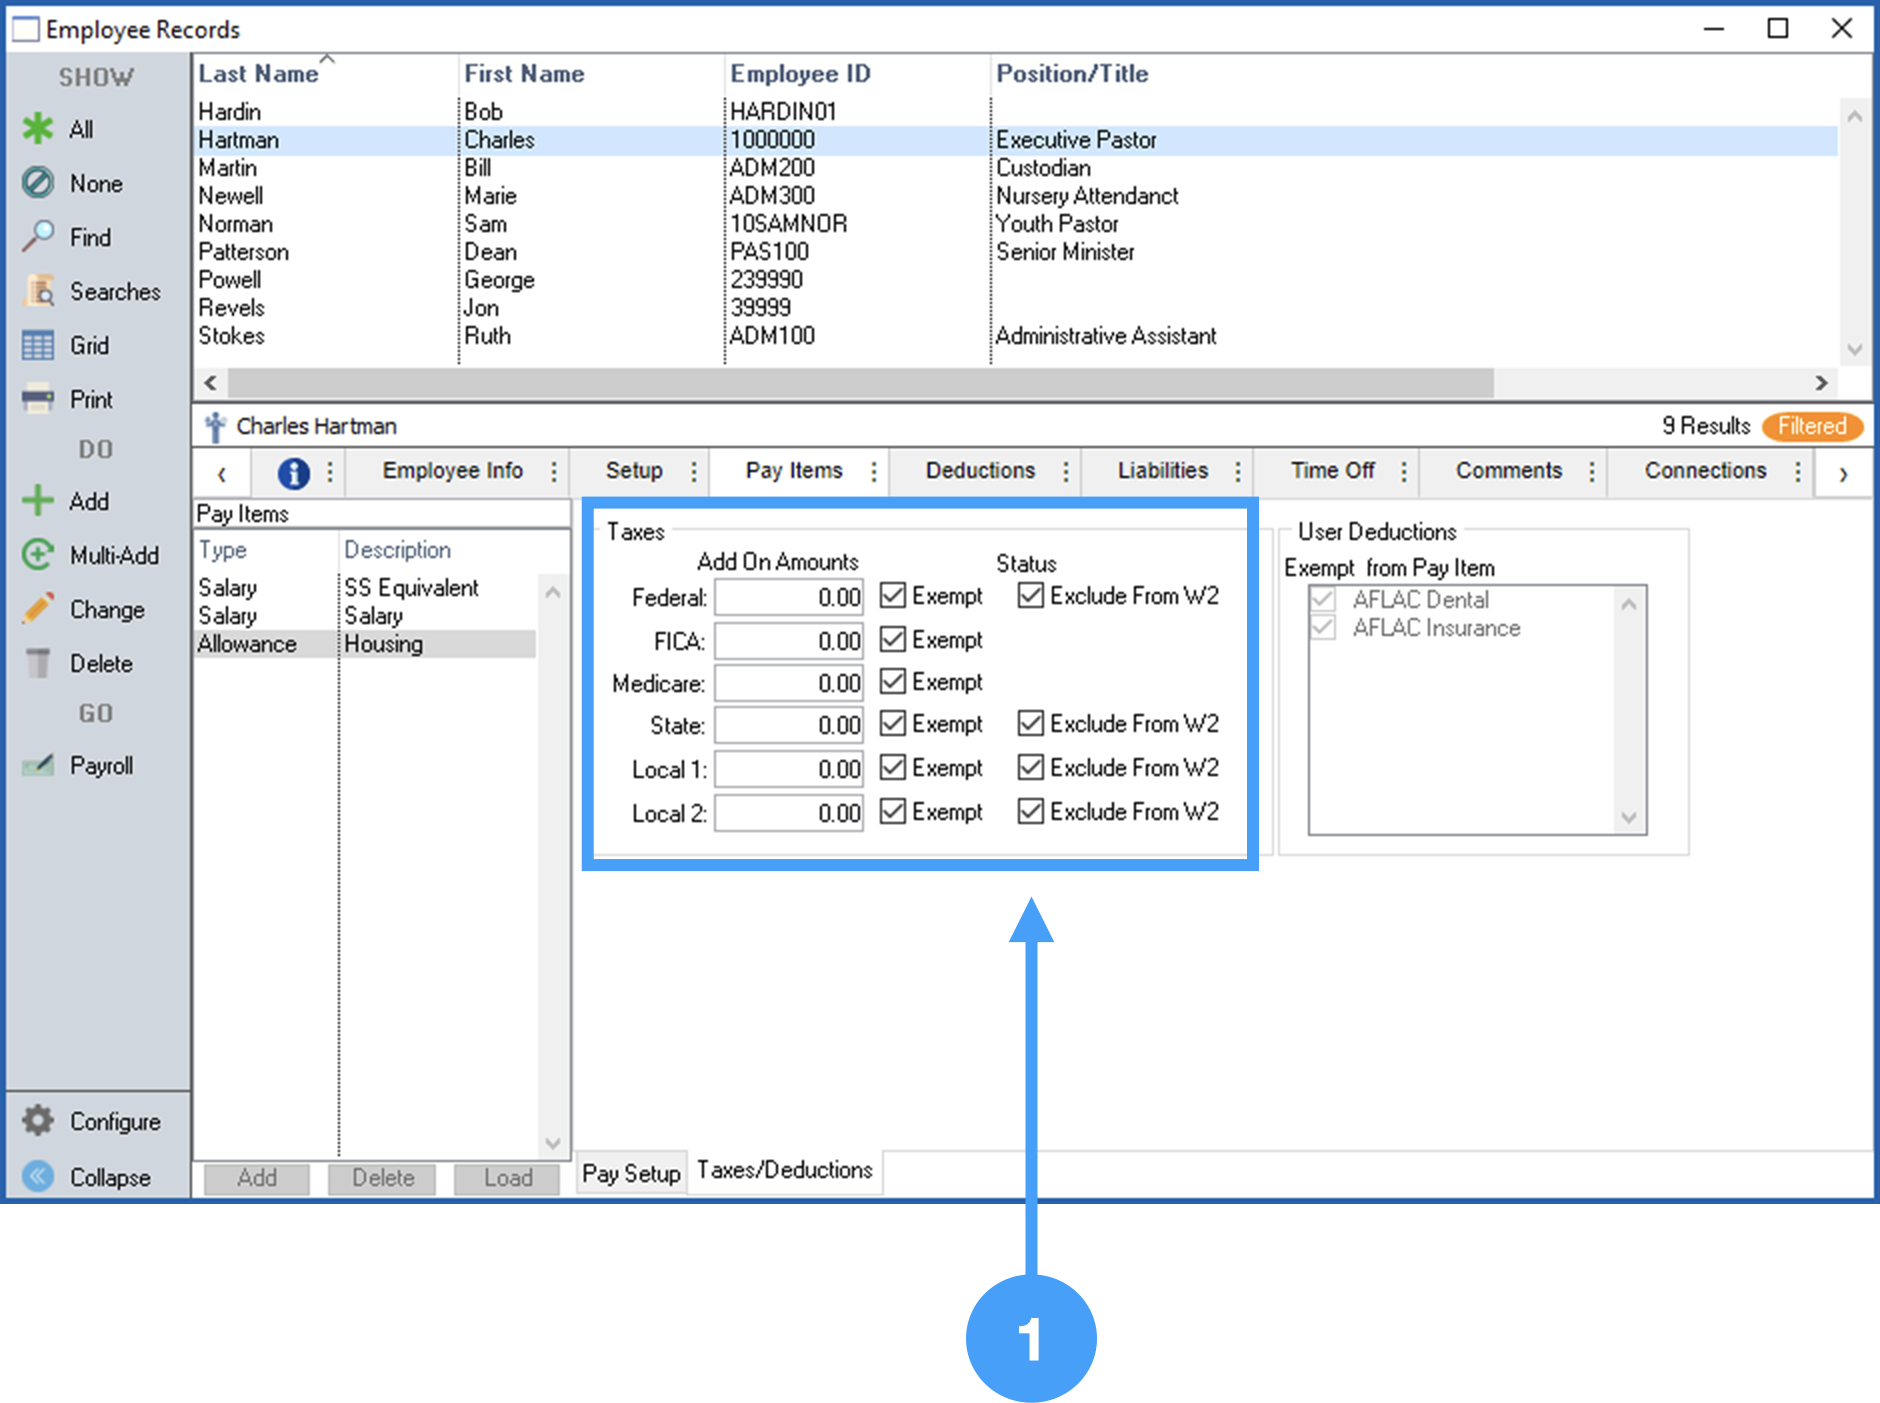Open the Pay Items tab options menu
1880x1403 pixels.
pos(874,472)
